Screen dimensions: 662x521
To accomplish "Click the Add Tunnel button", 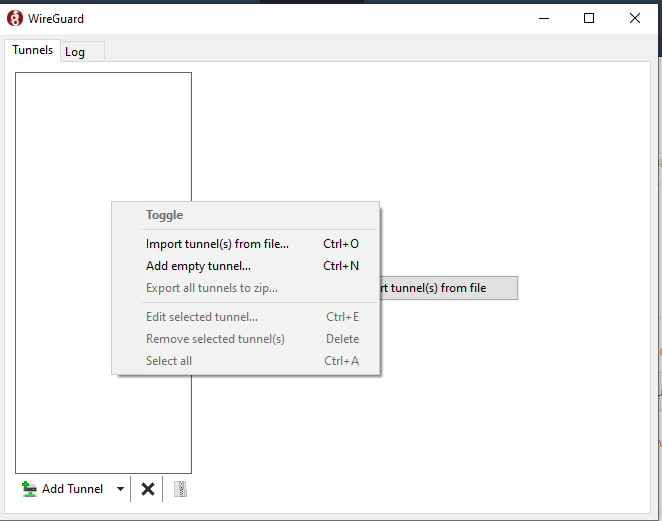I will 62,488.
